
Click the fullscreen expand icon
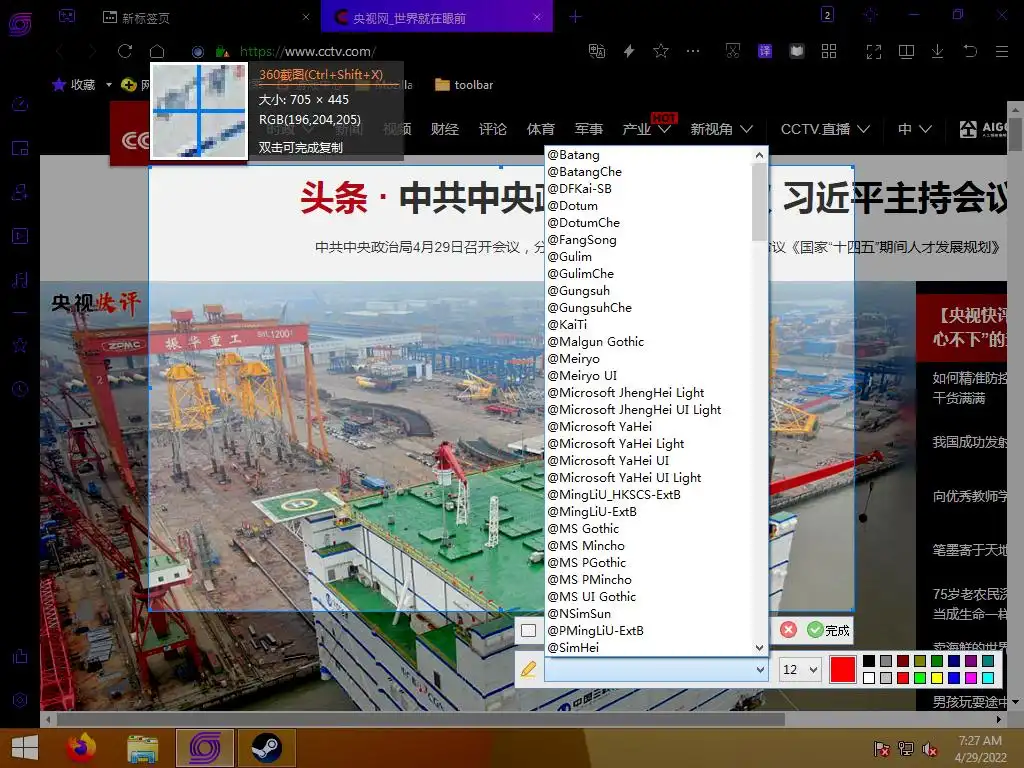(x=874, y=51)
